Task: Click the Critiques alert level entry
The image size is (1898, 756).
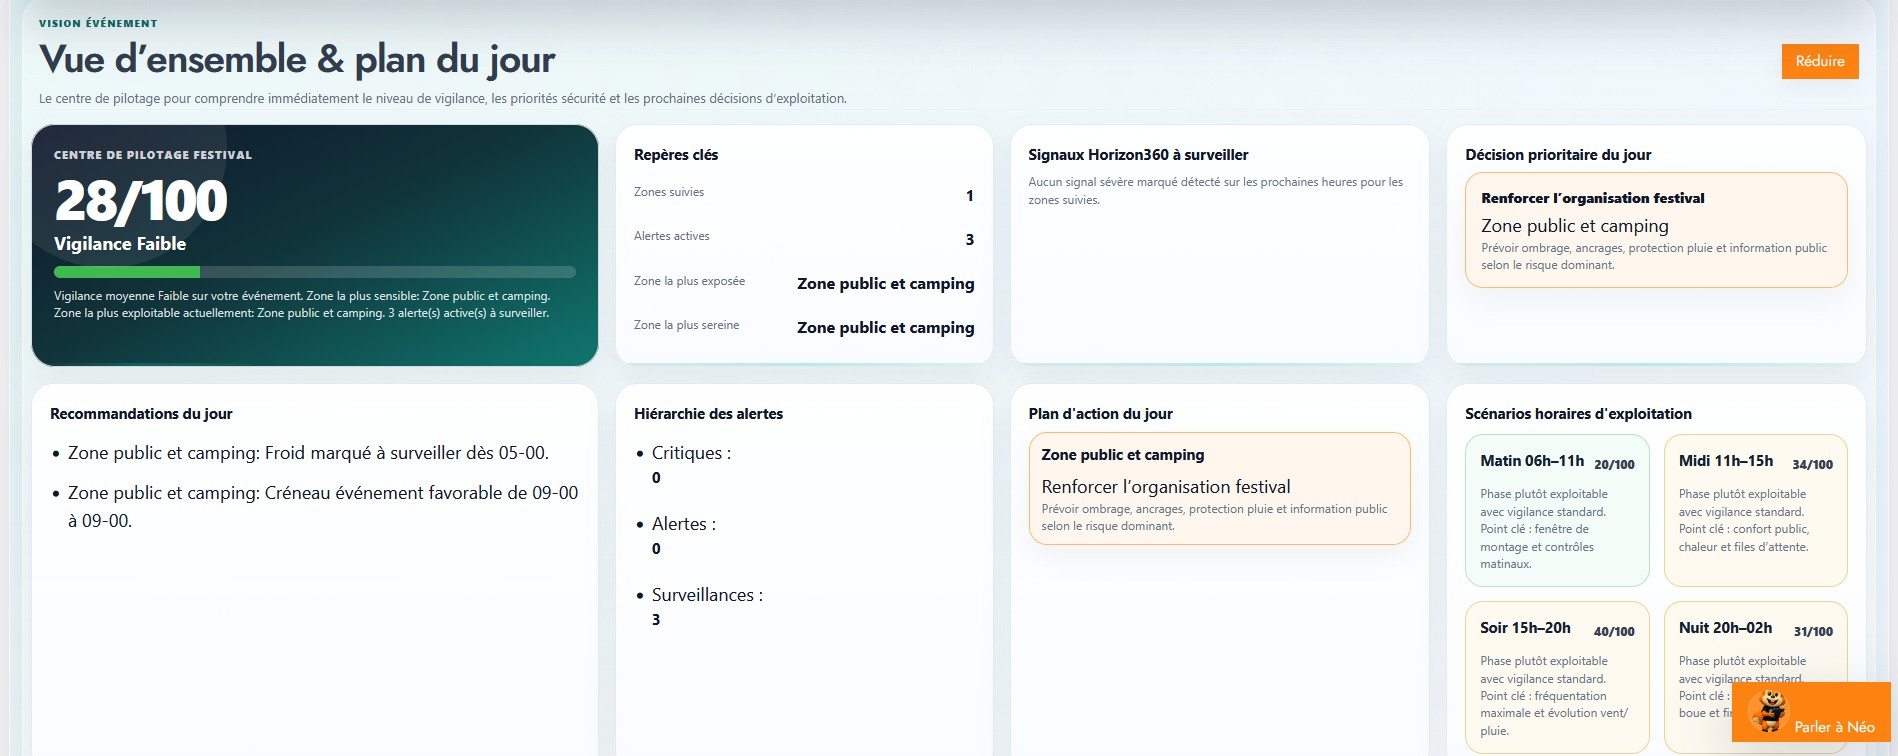Action: pyautogui.click(x=691, y=454)
